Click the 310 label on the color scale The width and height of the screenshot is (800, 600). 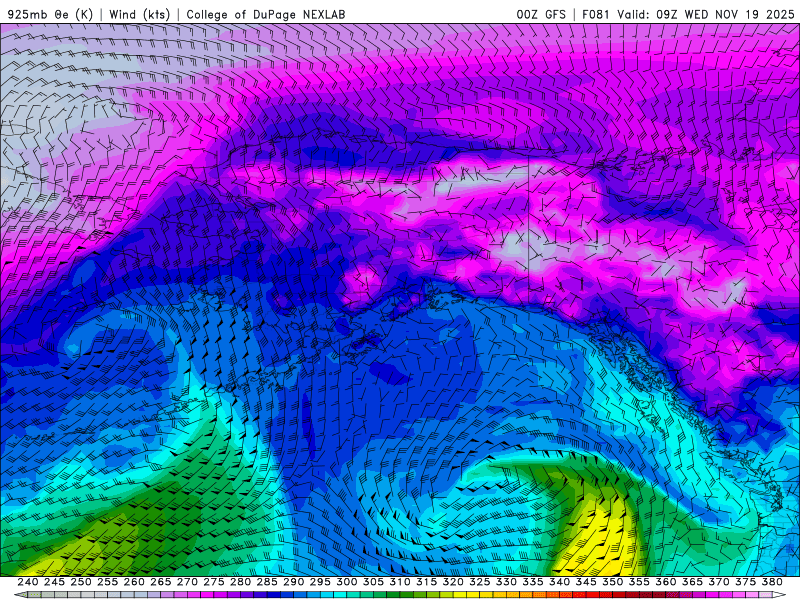click(399, 582)
